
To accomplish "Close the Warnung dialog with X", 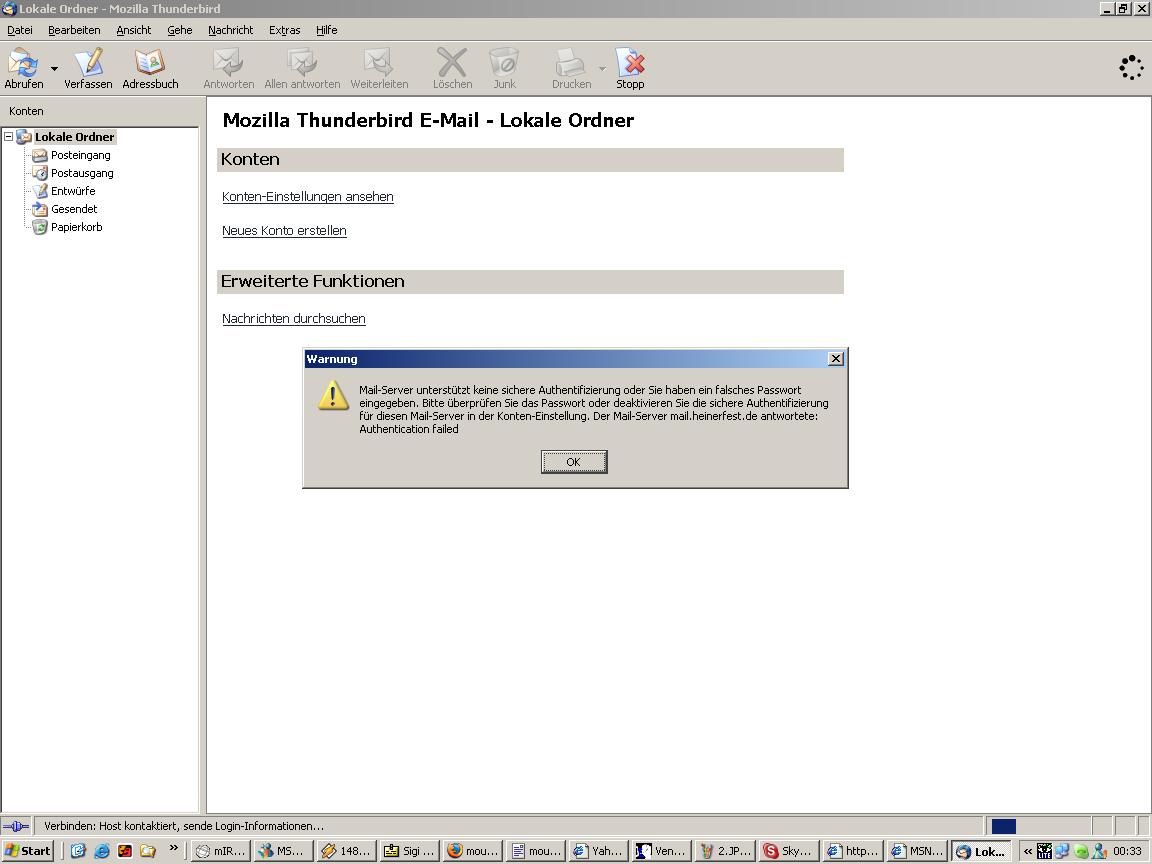I will coord(835,359).
